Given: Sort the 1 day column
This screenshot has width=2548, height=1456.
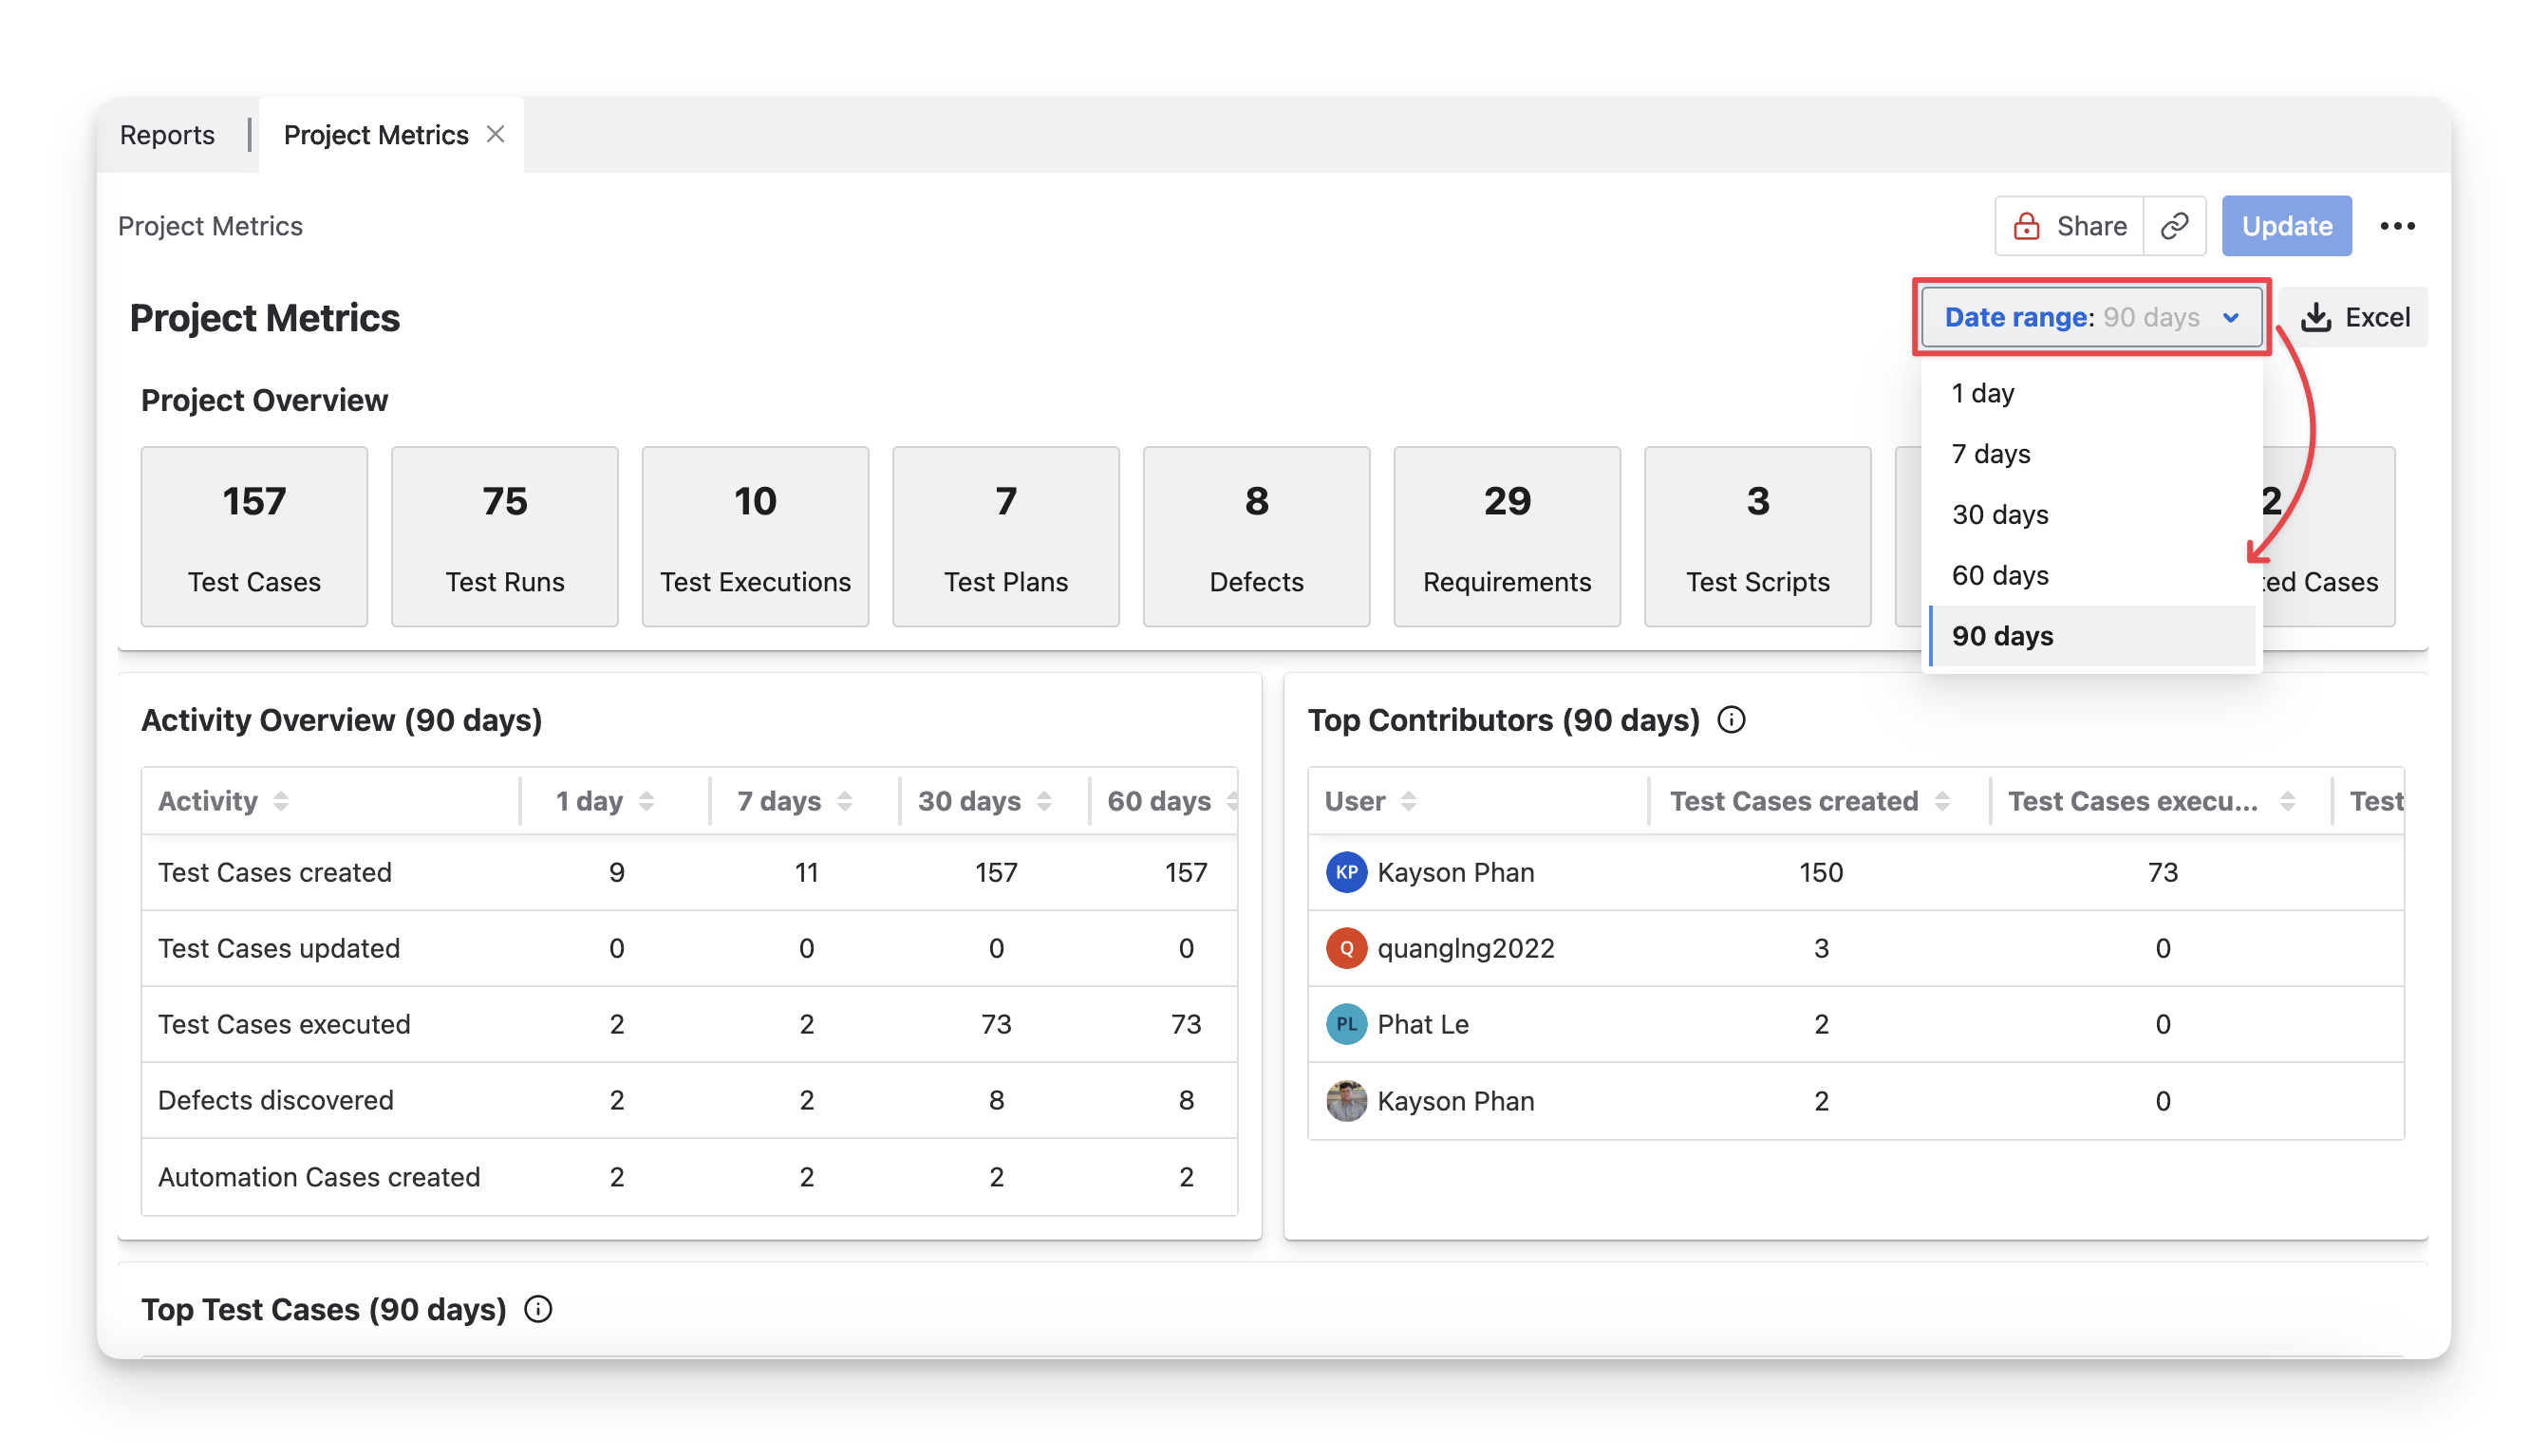Looking at the screenshot, I should [x=646, y=801].
